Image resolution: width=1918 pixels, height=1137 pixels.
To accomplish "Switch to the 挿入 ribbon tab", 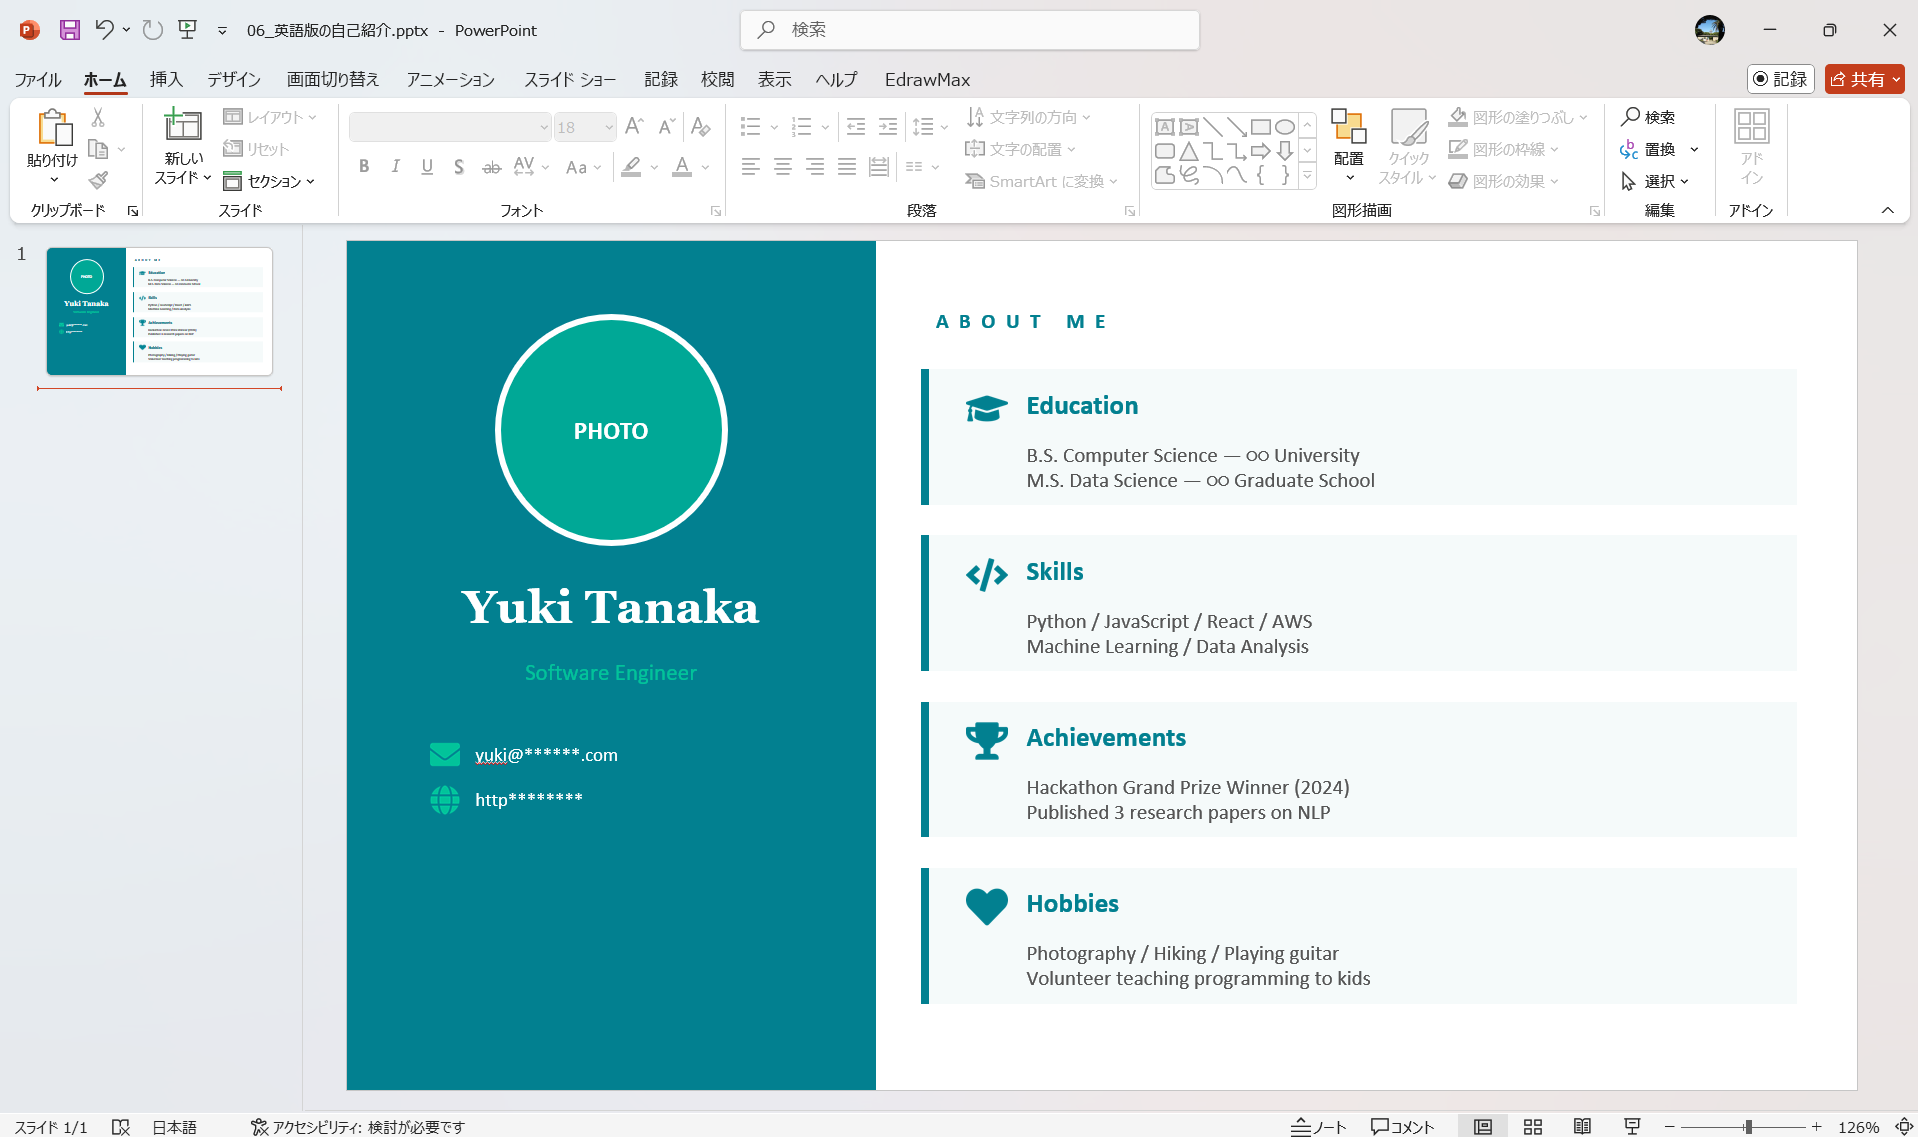I will [166, 79].
